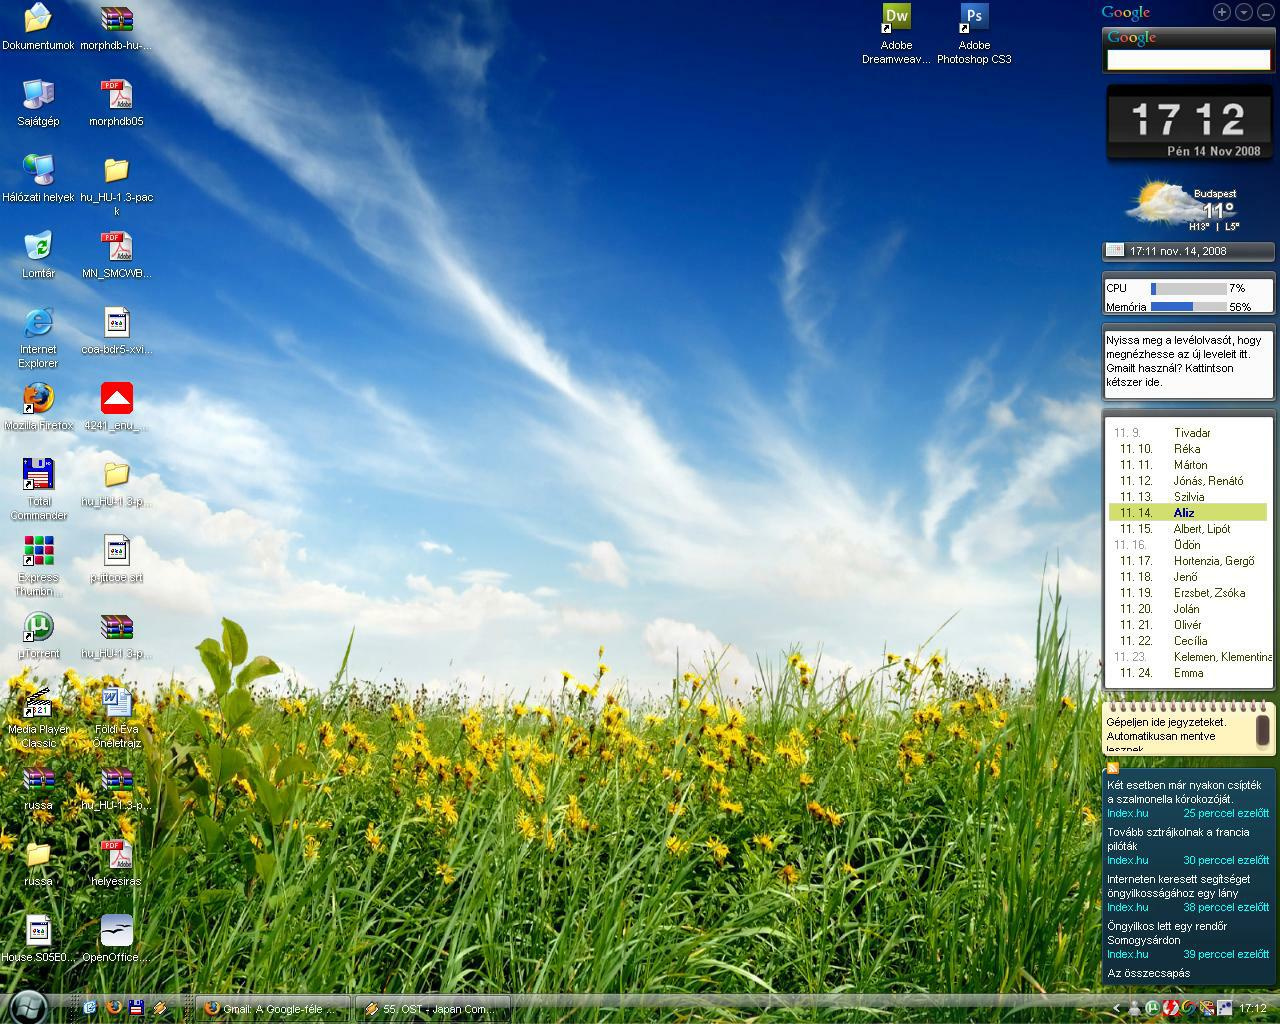
Task: Click Internet Explorer quick launch icon
Action: coord(90,1008)
